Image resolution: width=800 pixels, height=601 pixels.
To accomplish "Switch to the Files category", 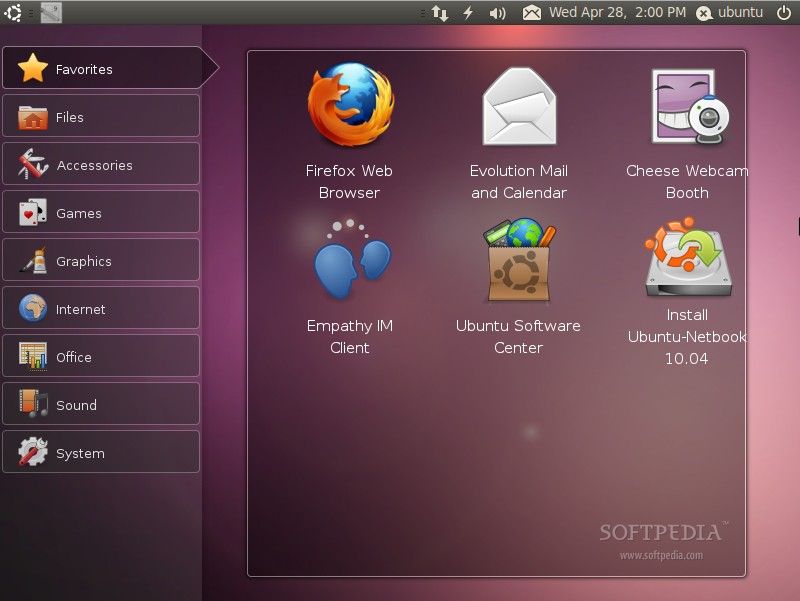I will click(101, 116).
